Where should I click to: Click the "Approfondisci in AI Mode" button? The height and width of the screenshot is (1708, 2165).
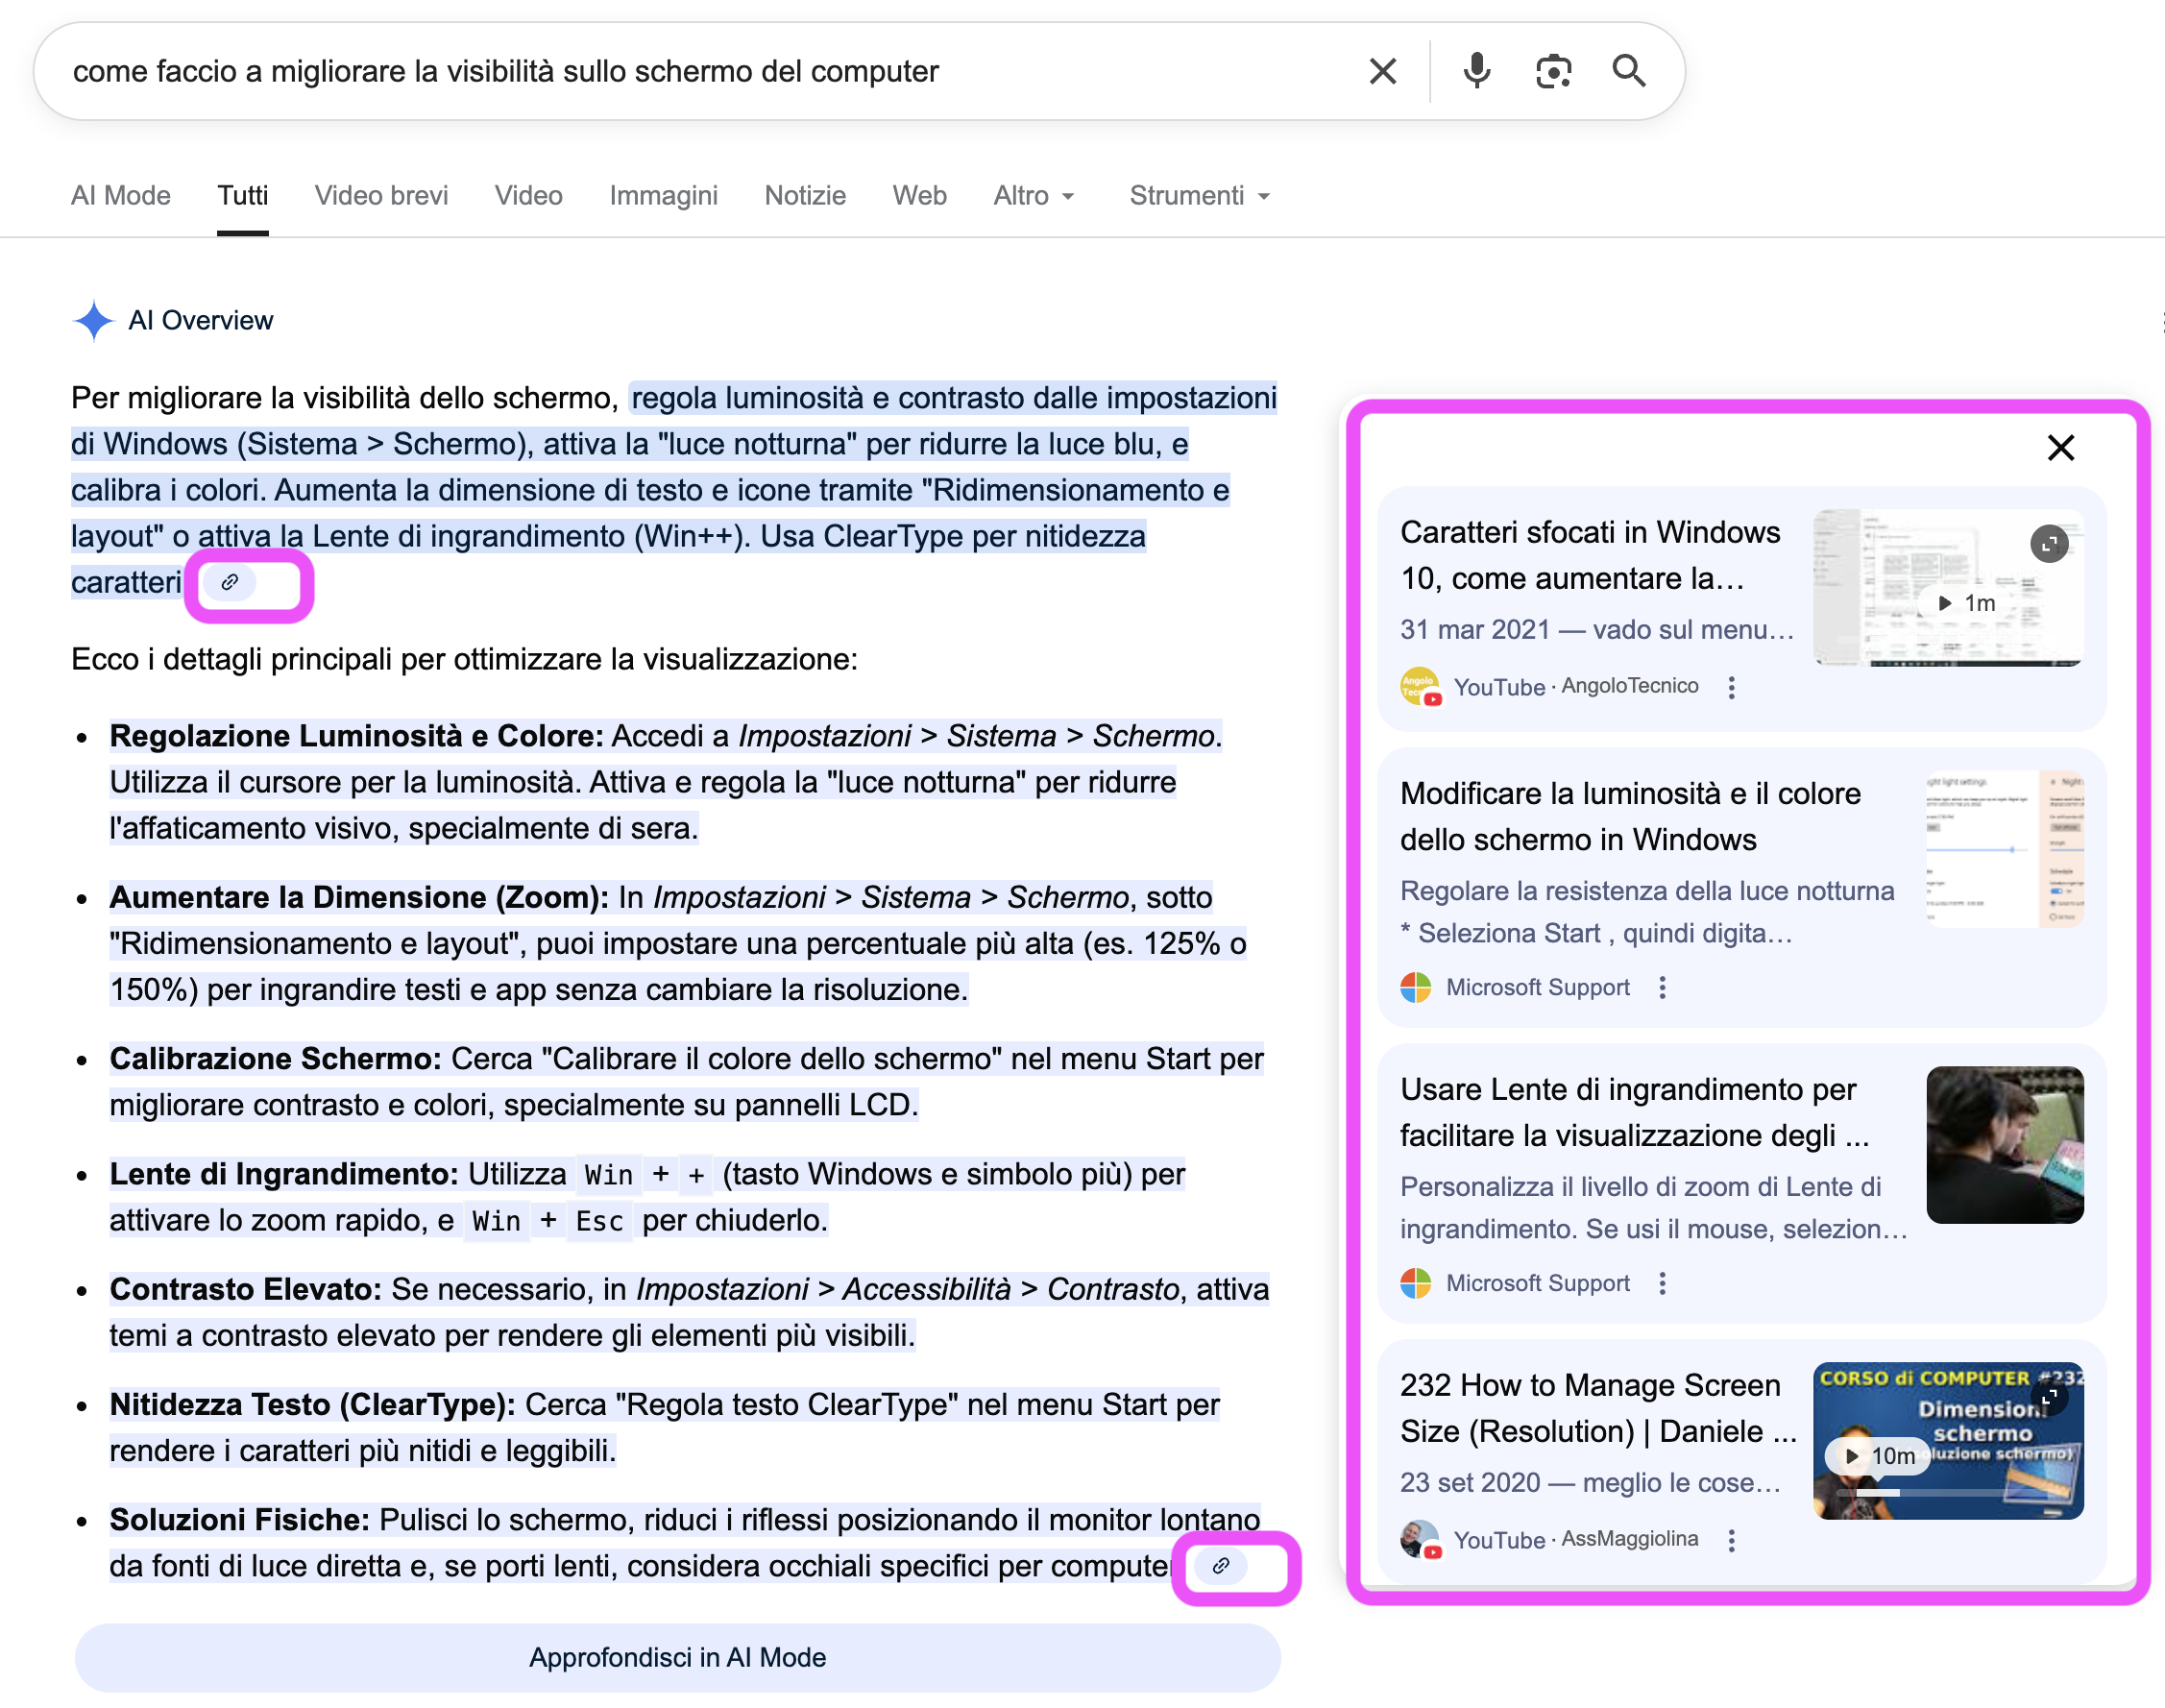(x=677, y=1657)
